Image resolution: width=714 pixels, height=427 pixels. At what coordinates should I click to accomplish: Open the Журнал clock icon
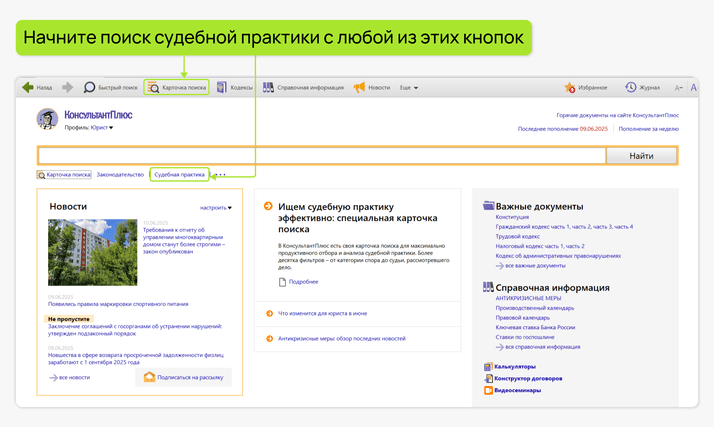tap(631, 87)
